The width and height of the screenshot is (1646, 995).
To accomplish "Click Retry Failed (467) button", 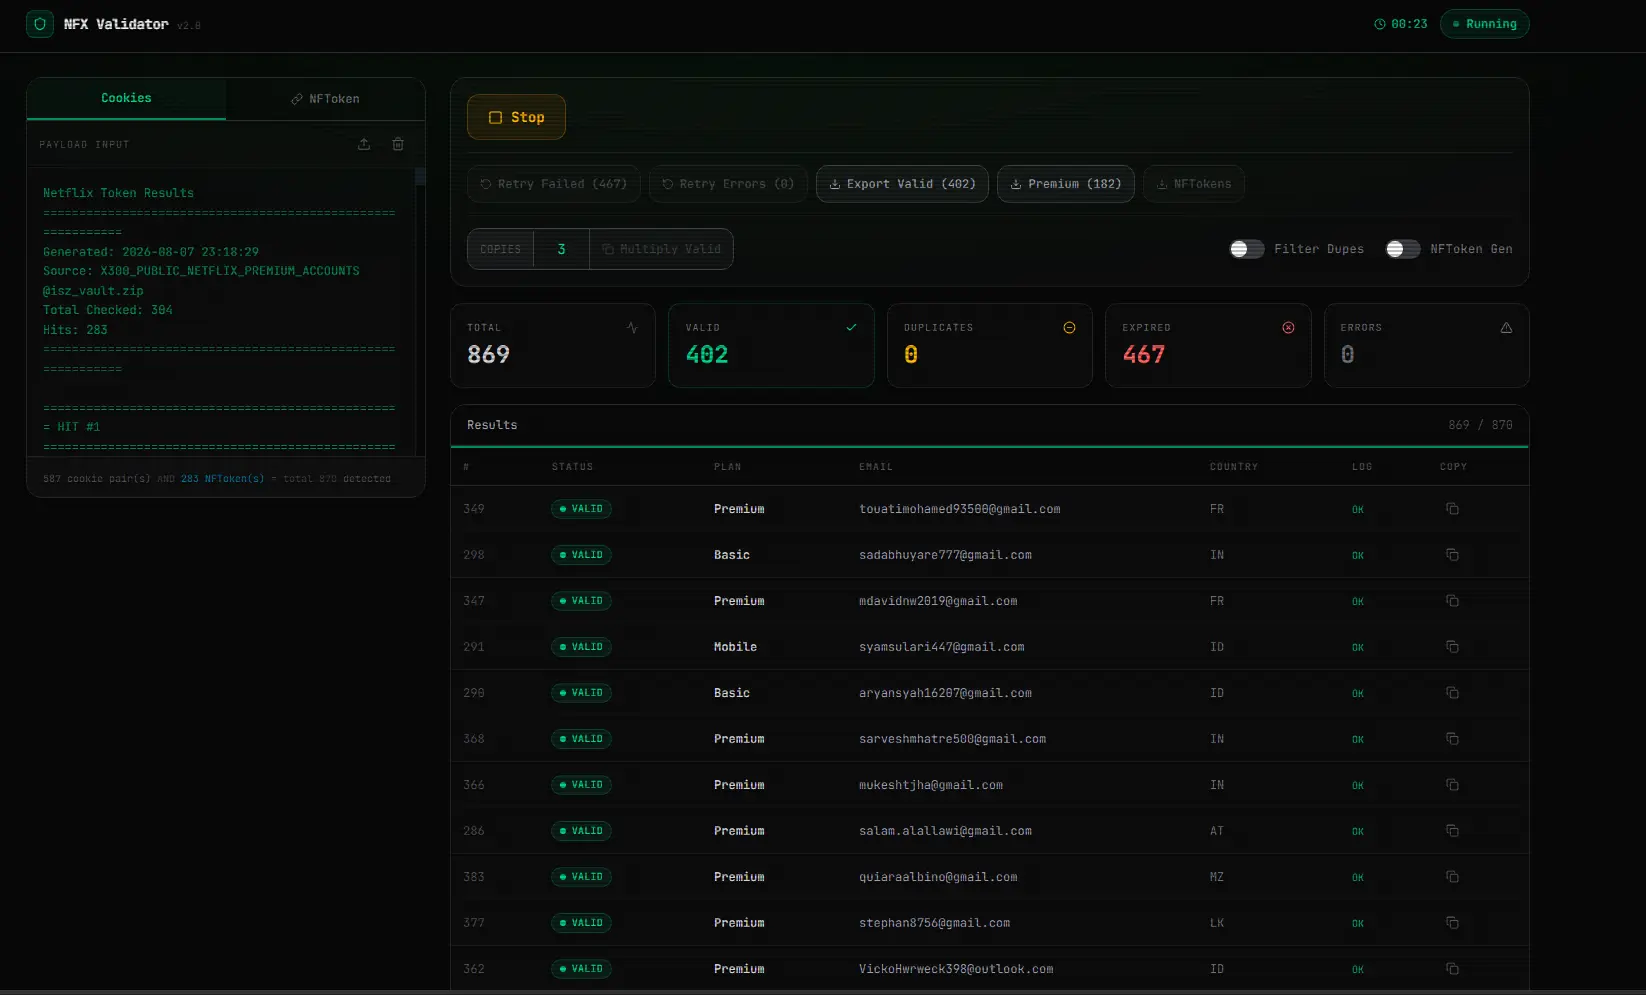I will click(x=553, y=184).
